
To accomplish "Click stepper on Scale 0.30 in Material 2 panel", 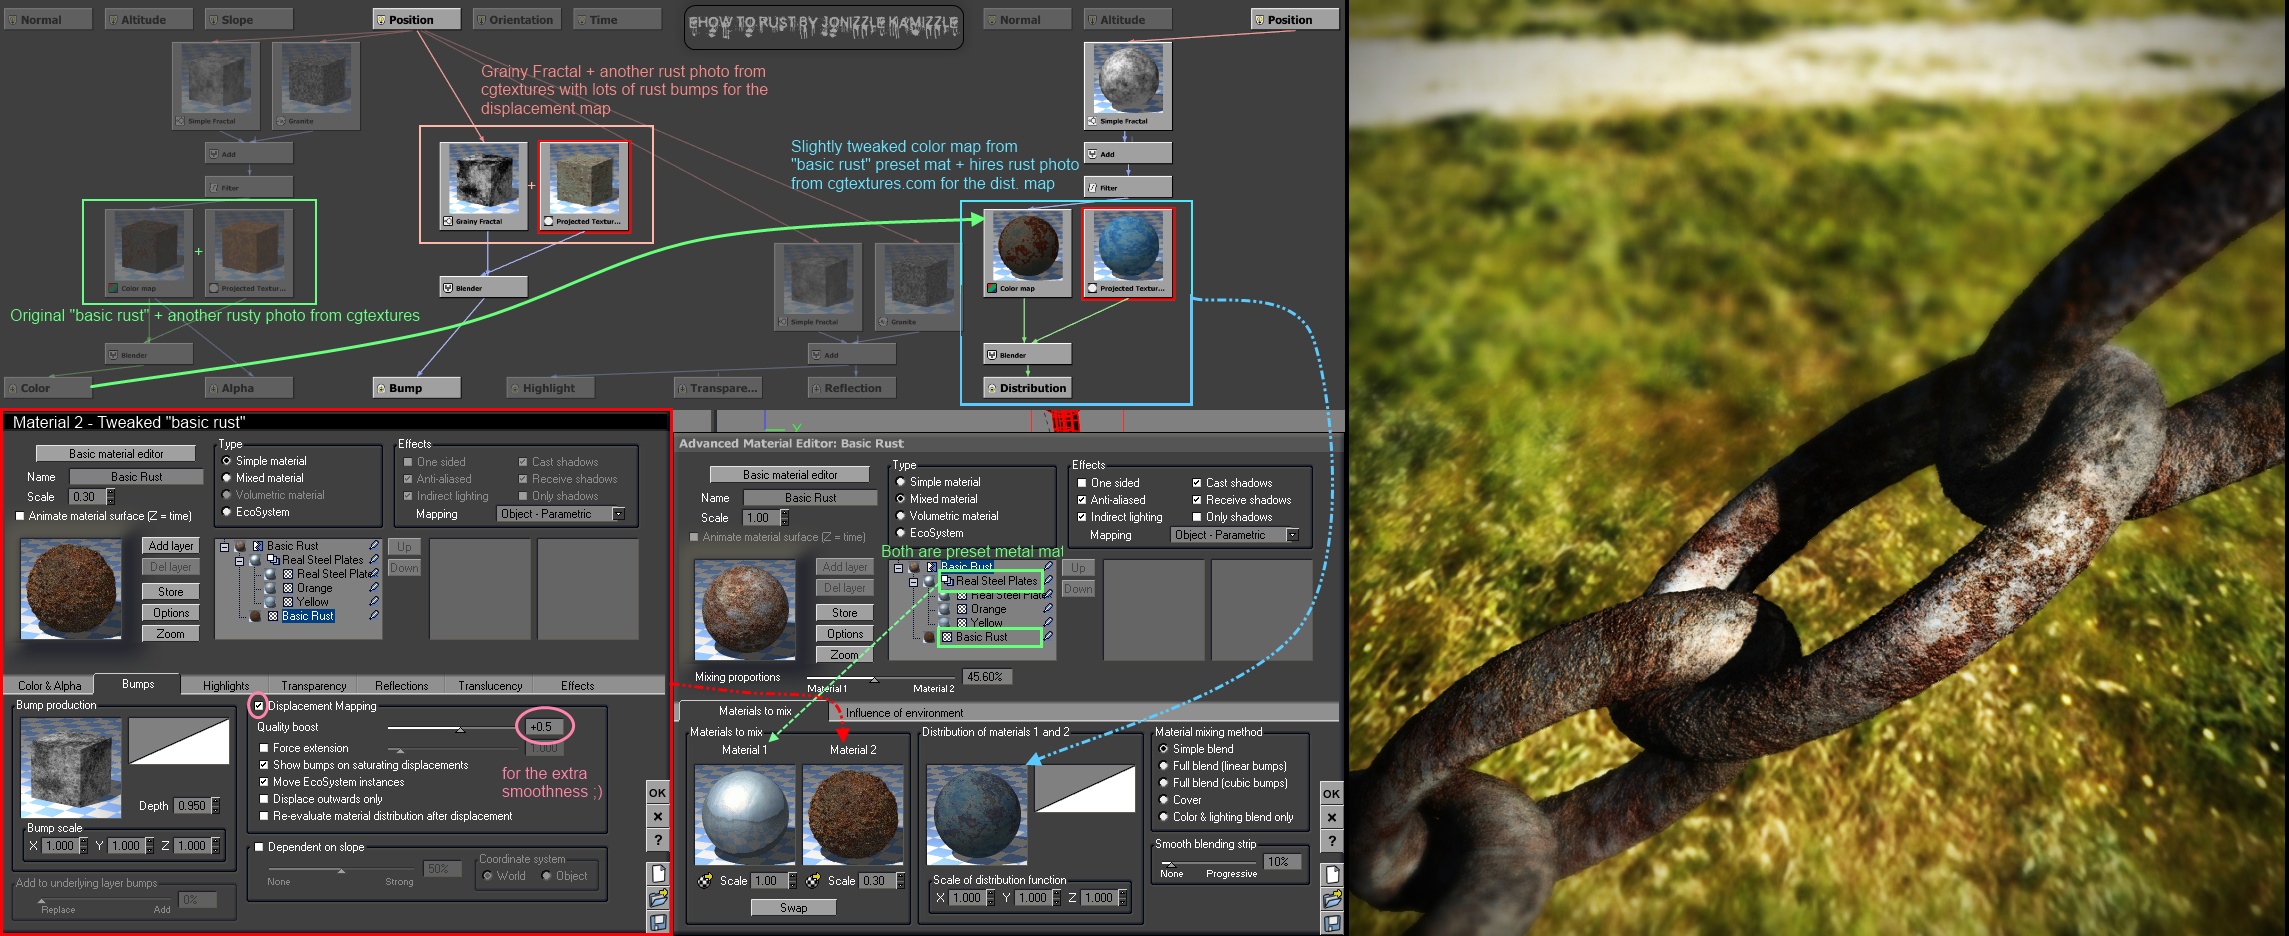I will (111, 497).
